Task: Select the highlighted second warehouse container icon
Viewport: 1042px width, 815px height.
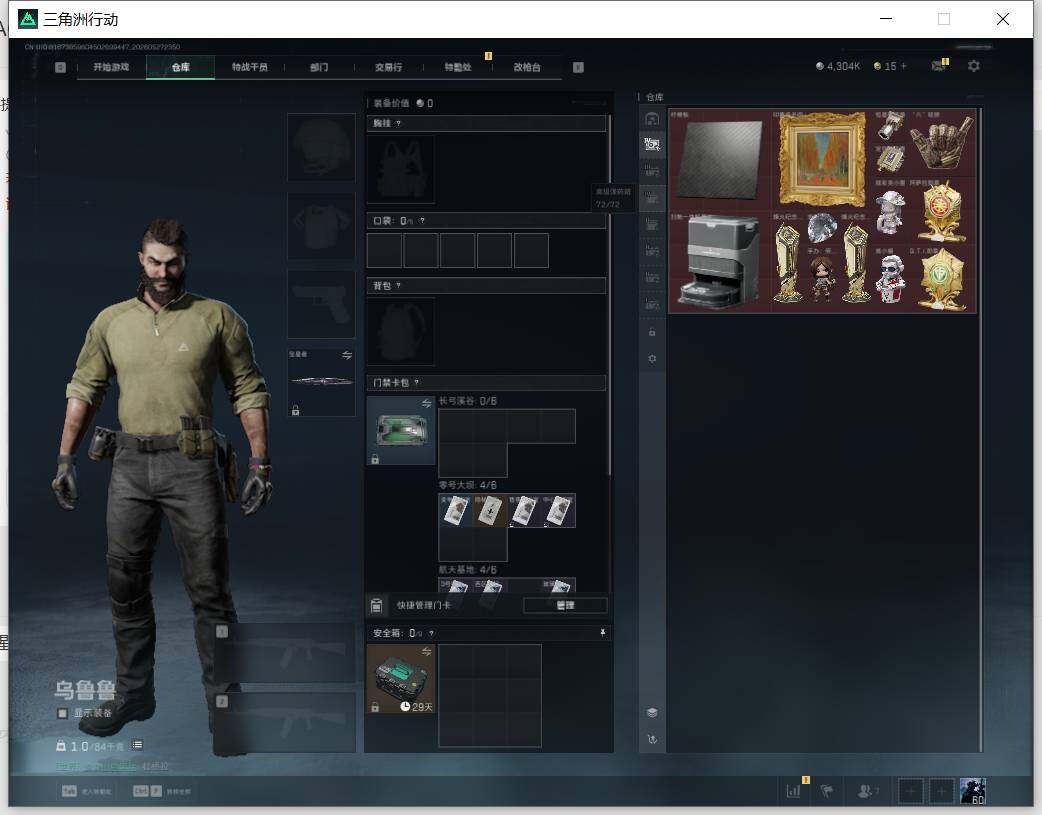Action: point(652,145)
